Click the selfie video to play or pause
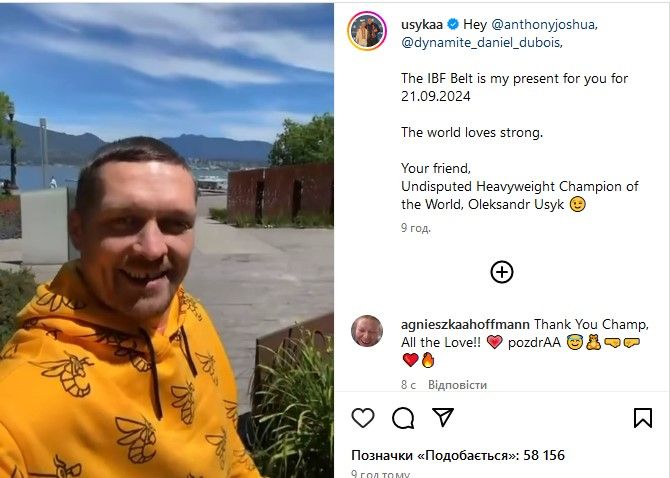This screenshot has height=478, width=670. 167,240
